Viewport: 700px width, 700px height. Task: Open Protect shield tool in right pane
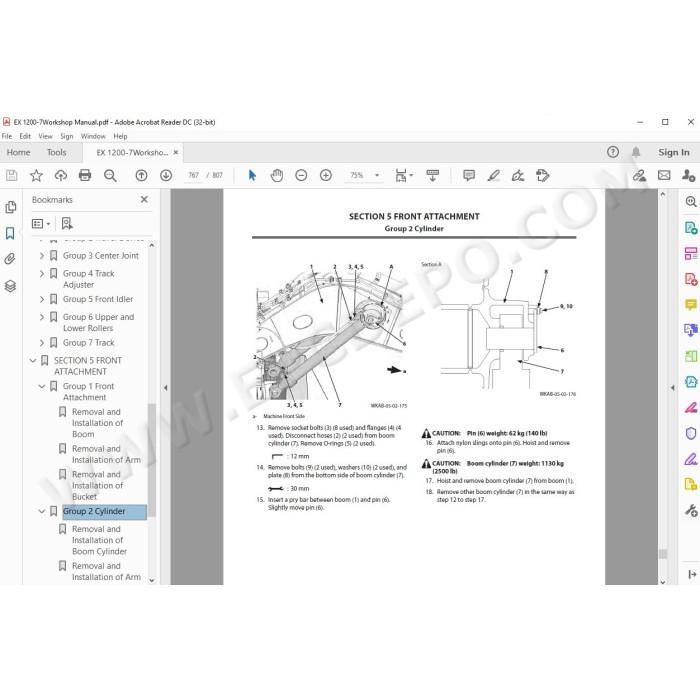[x=691, y=433]
